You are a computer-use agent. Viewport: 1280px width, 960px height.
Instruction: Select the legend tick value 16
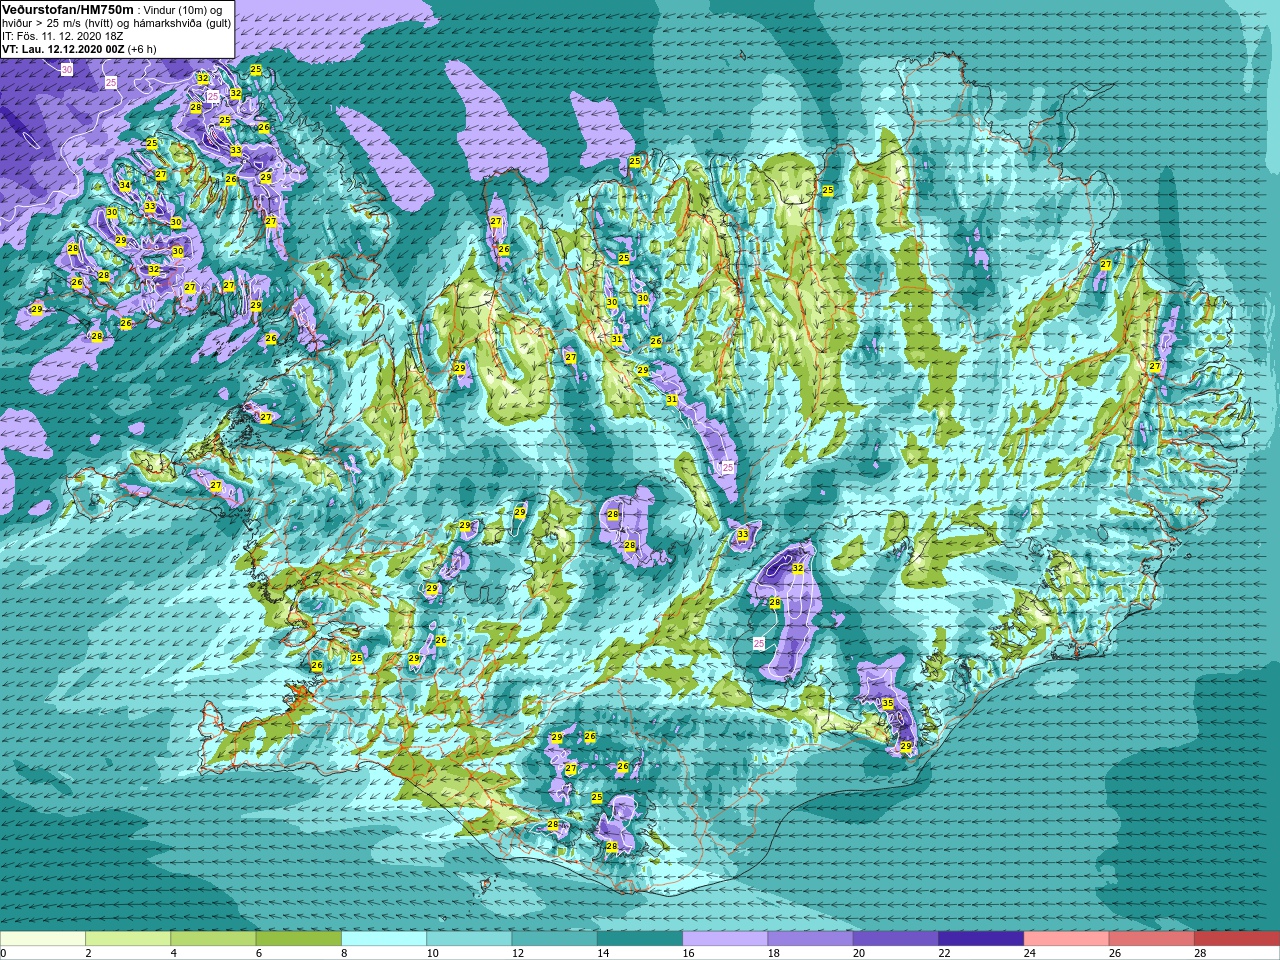pyautogui.click(x=688, y=953)
